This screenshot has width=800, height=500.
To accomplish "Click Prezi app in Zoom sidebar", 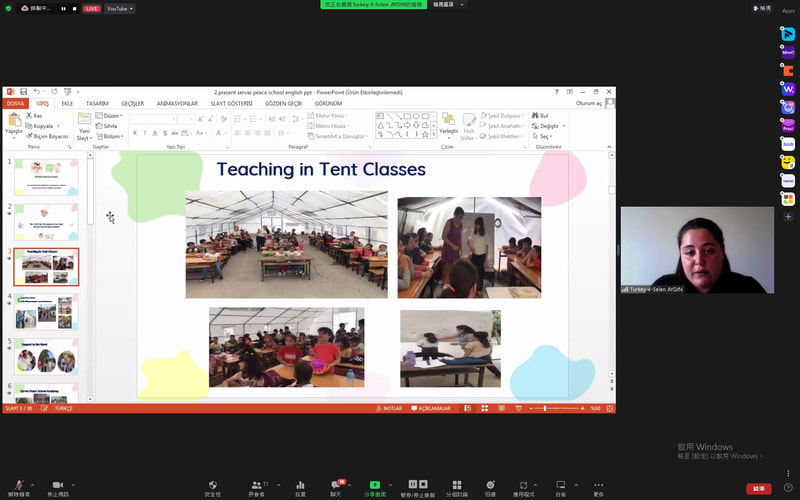I will pyautogui.click(x=788, y=126).
